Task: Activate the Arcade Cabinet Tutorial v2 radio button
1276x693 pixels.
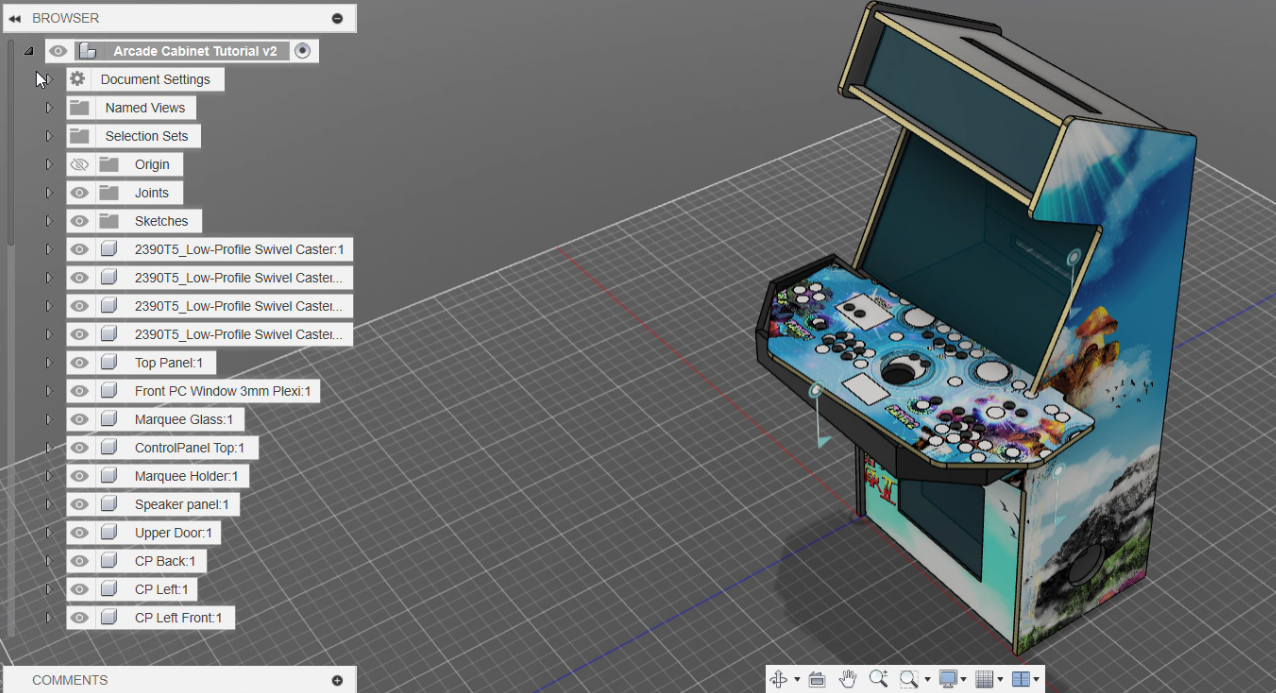Action: pos(303,51)
